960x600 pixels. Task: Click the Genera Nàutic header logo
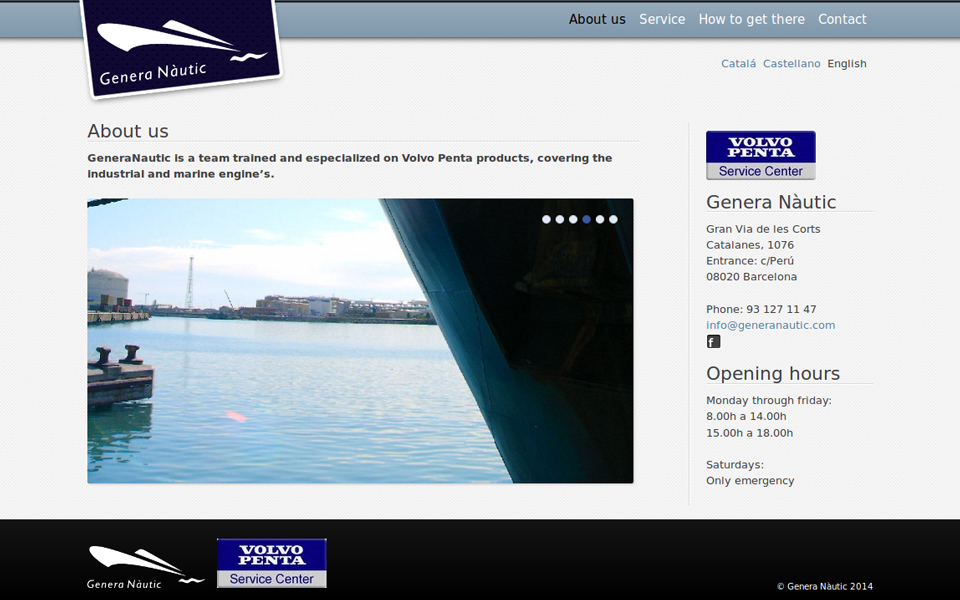(181, 48)
